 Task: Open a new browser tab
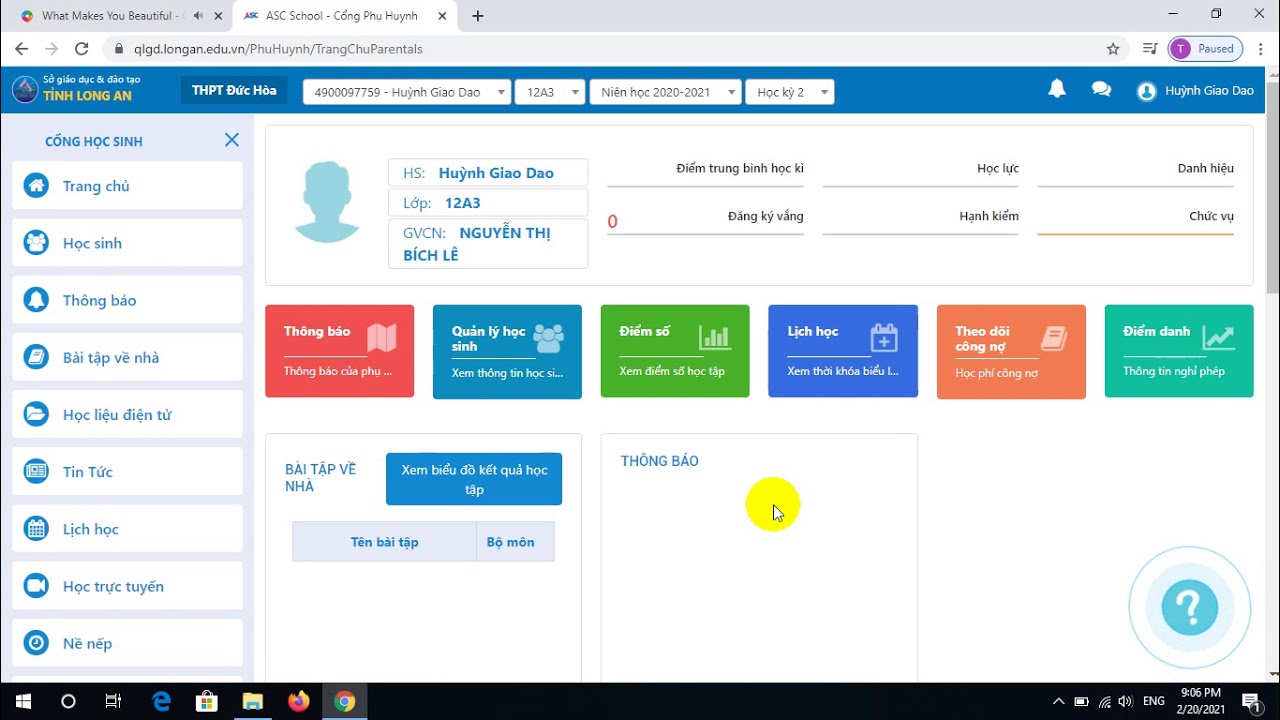[x=478, y=16]
